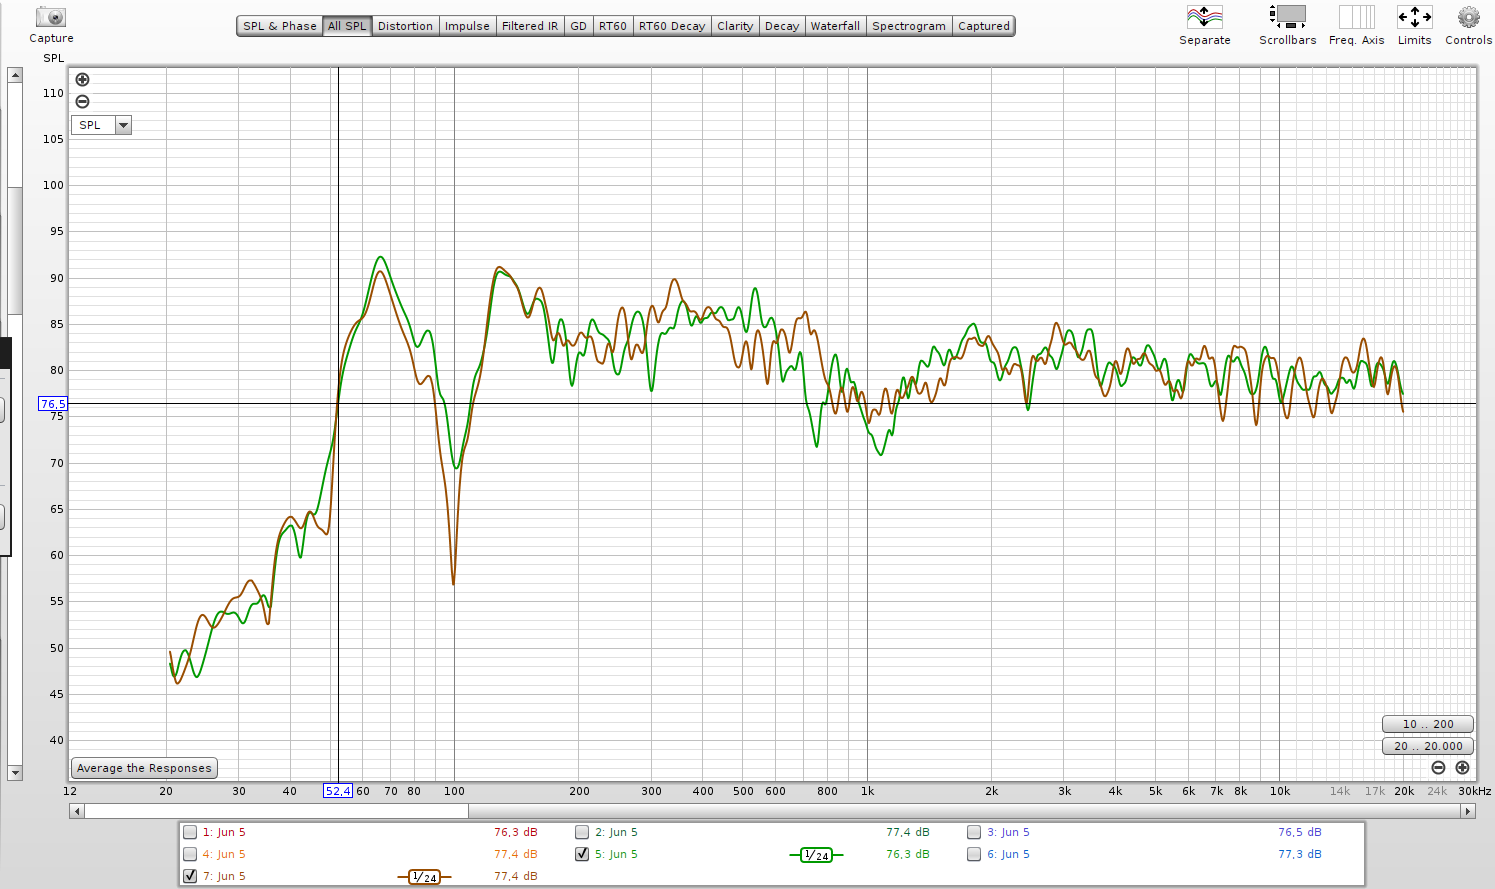Open the Waterfall tab
Image resolution: width=1495 pixels, height=889 pixels.
[x=835, y=26]
